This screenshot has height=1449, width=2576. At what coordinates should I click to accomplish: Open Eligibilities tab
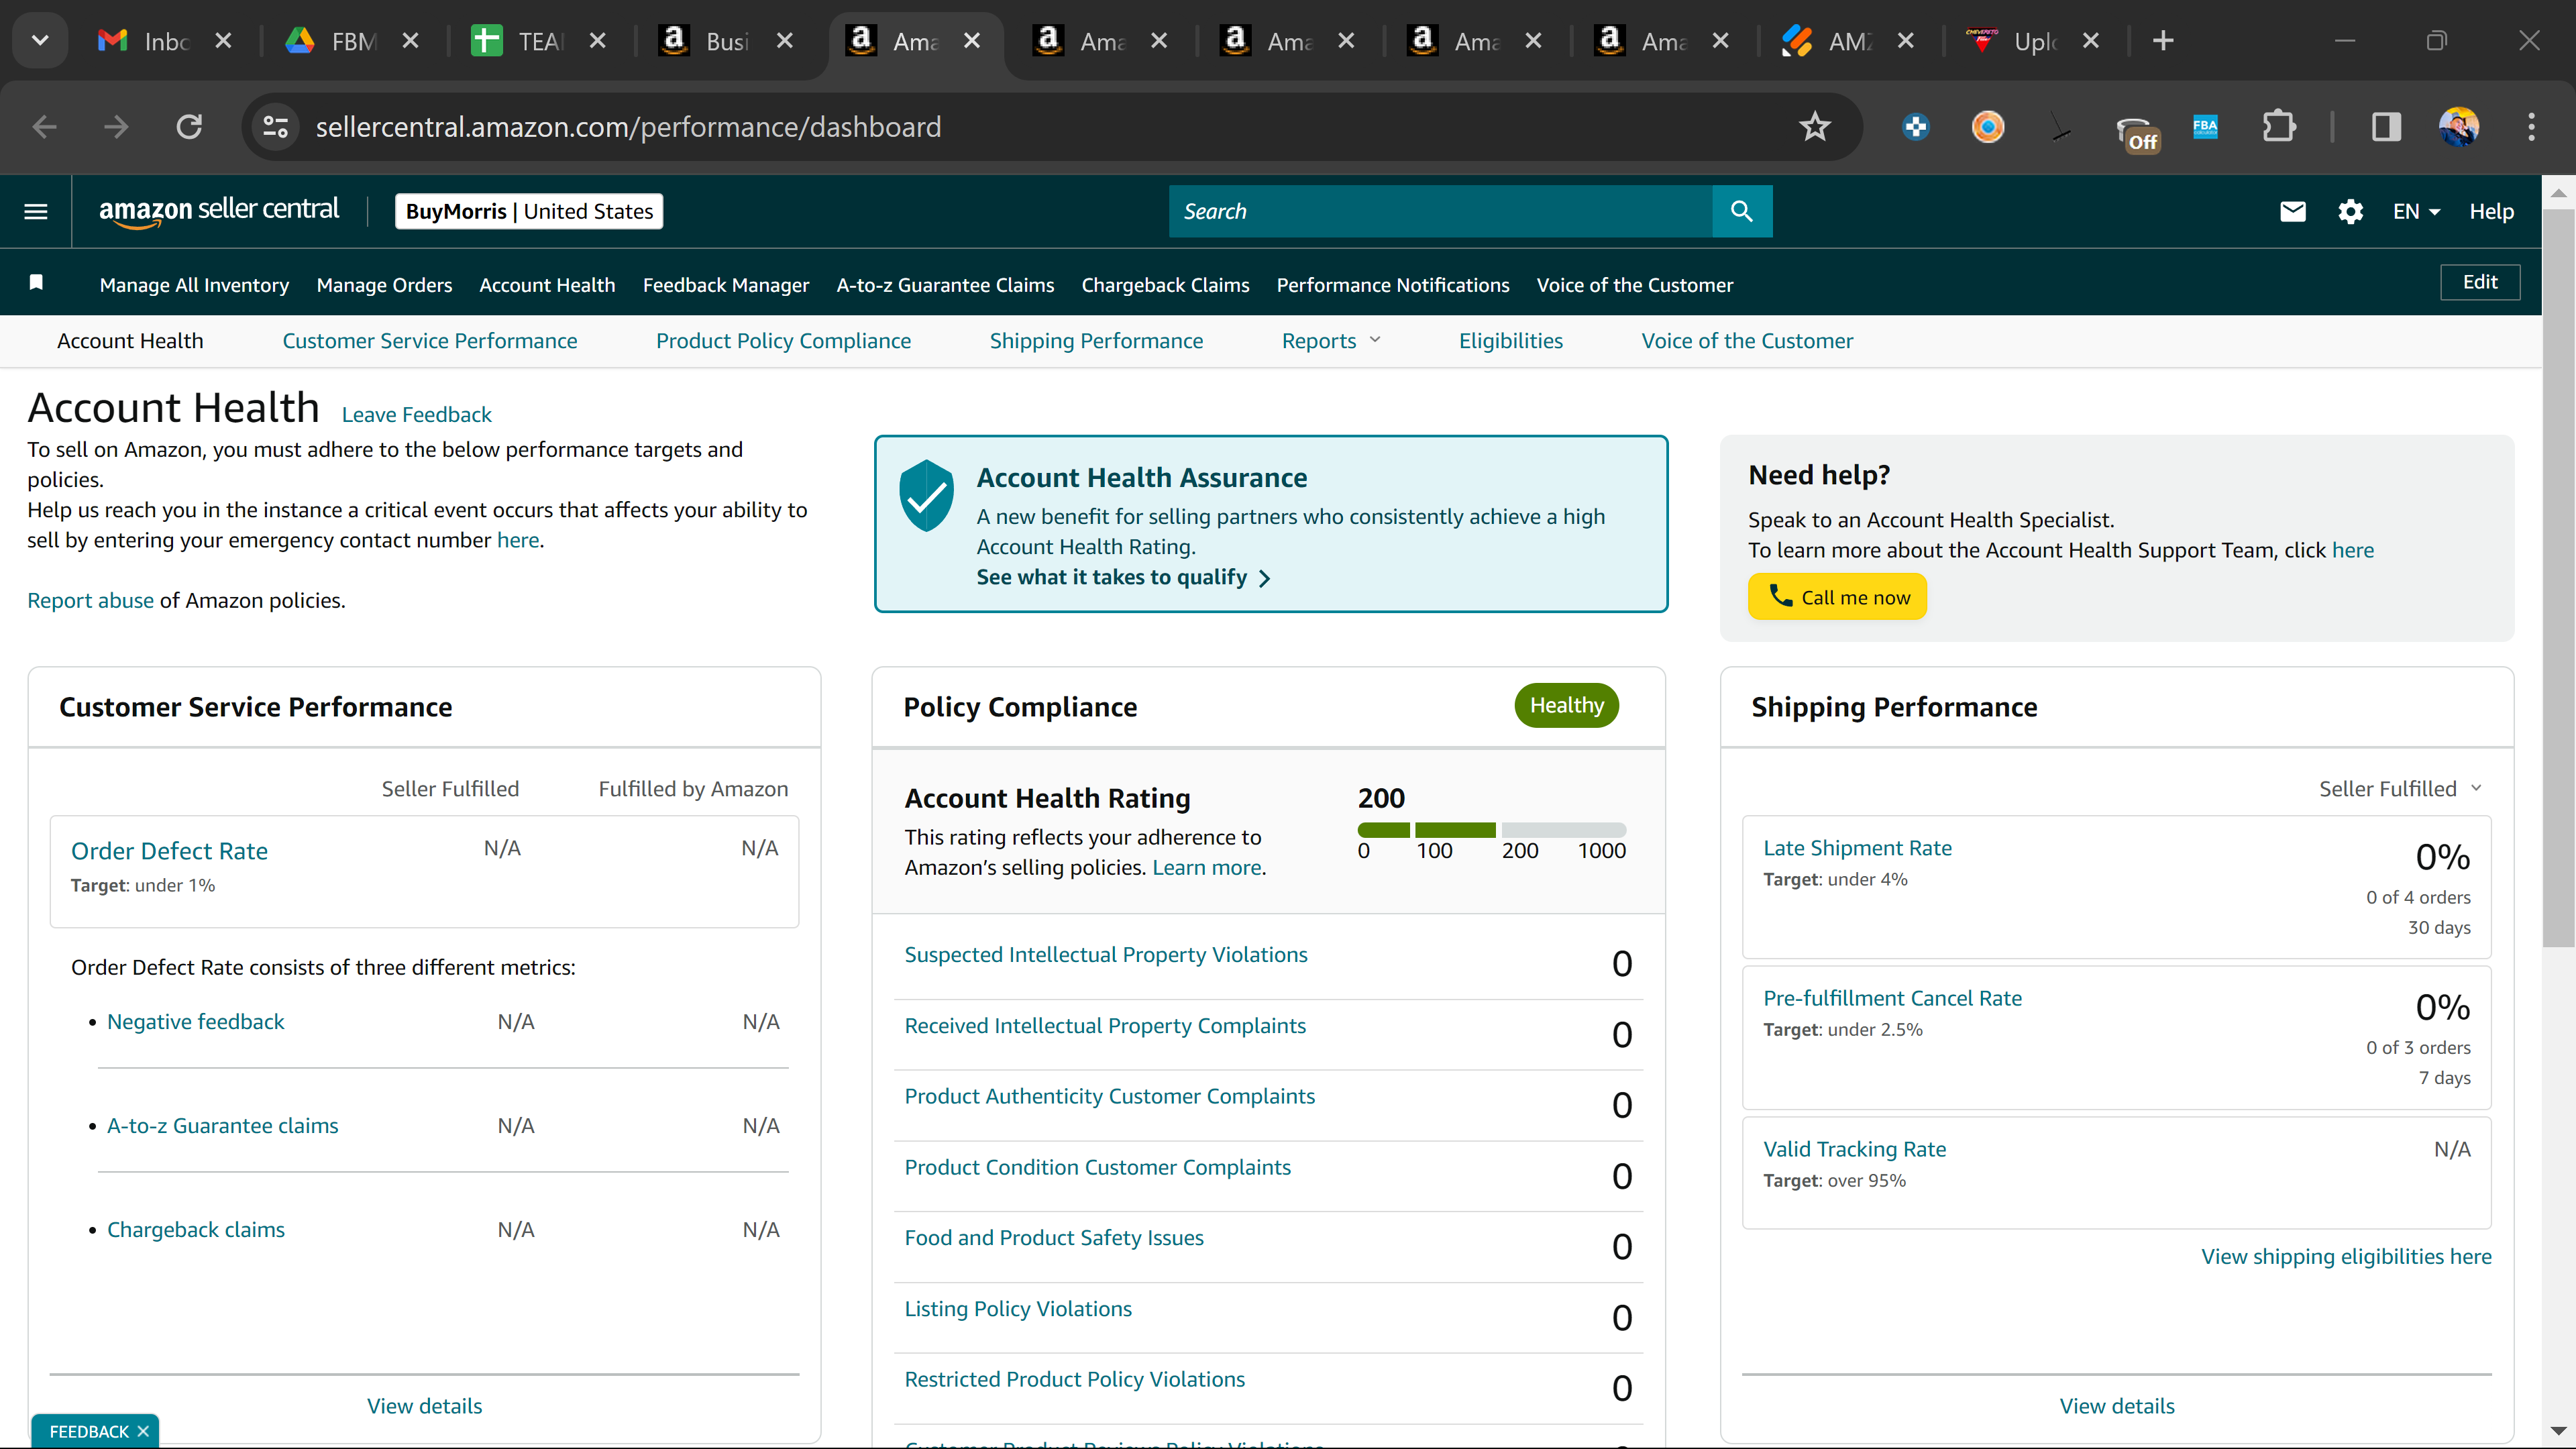pyautogui.click(x=1510, y=341)
